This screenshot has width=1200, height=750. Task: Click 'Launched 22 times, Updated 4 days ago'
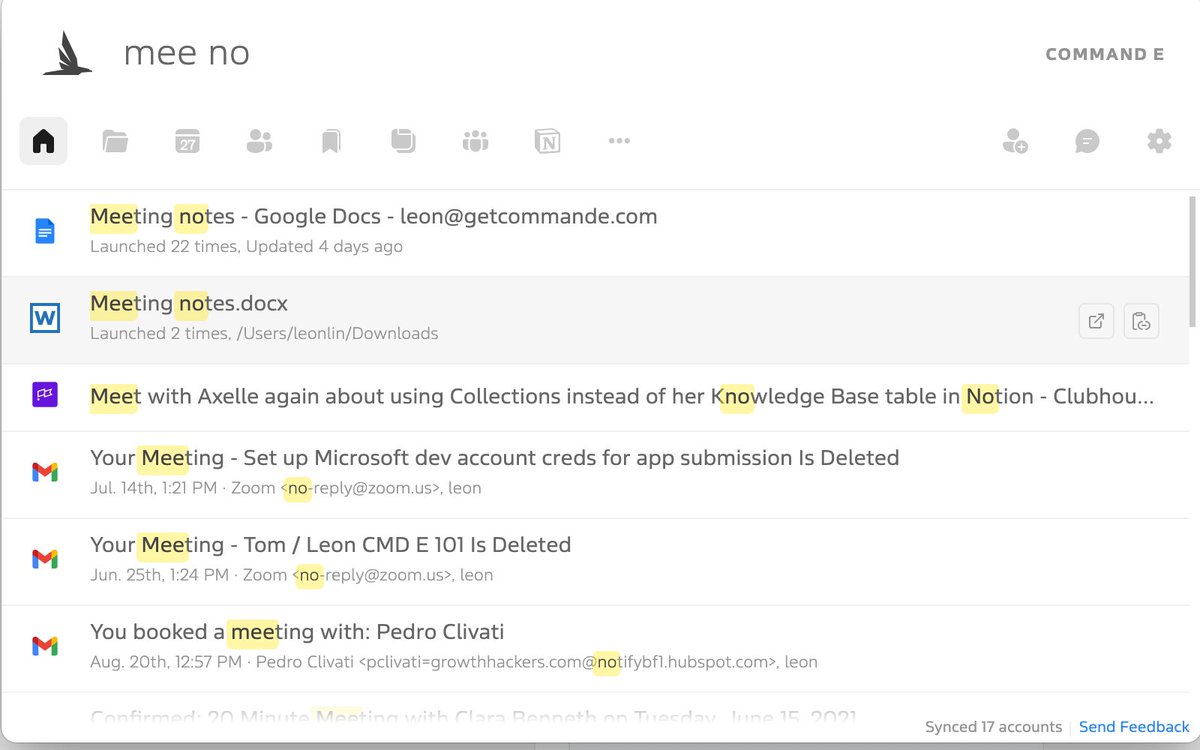point(246,246)
